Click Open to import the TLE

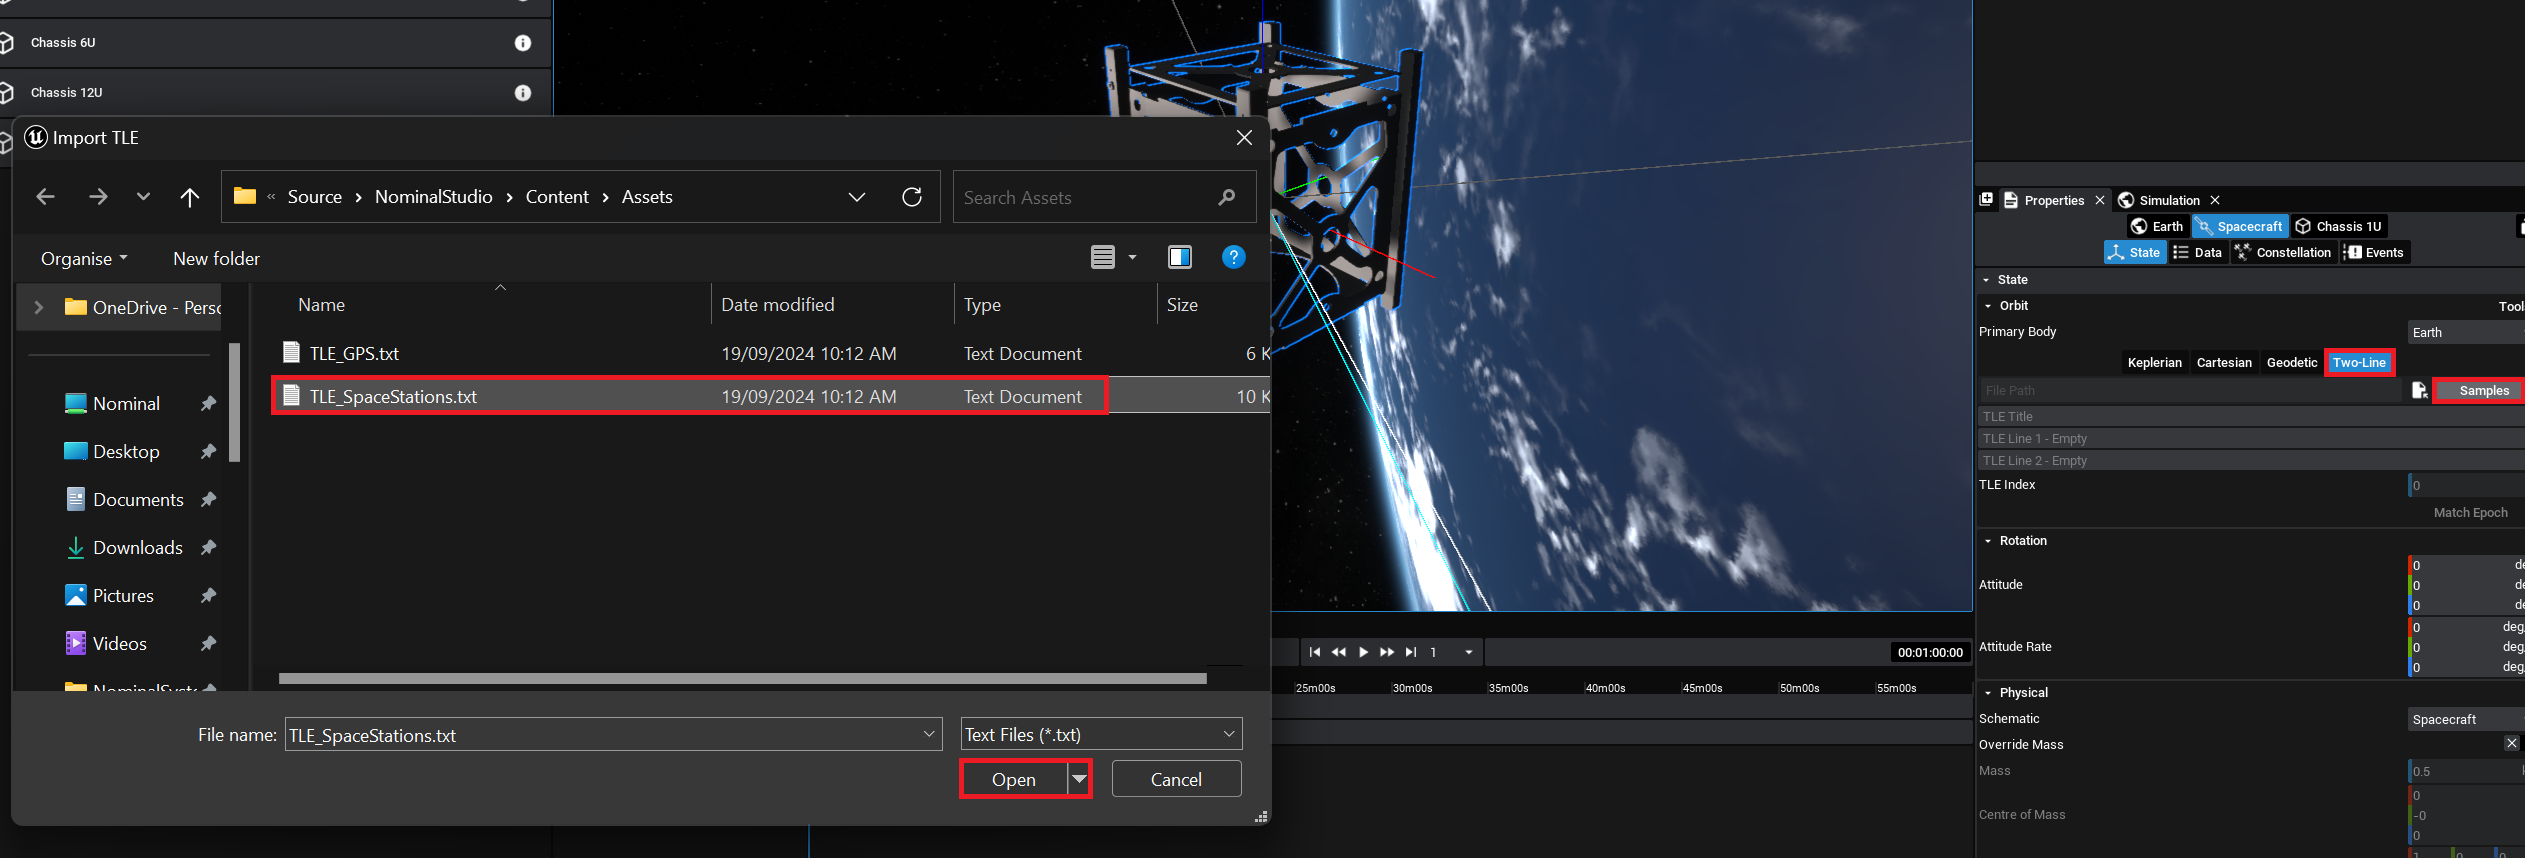(x=1013, y=779)
